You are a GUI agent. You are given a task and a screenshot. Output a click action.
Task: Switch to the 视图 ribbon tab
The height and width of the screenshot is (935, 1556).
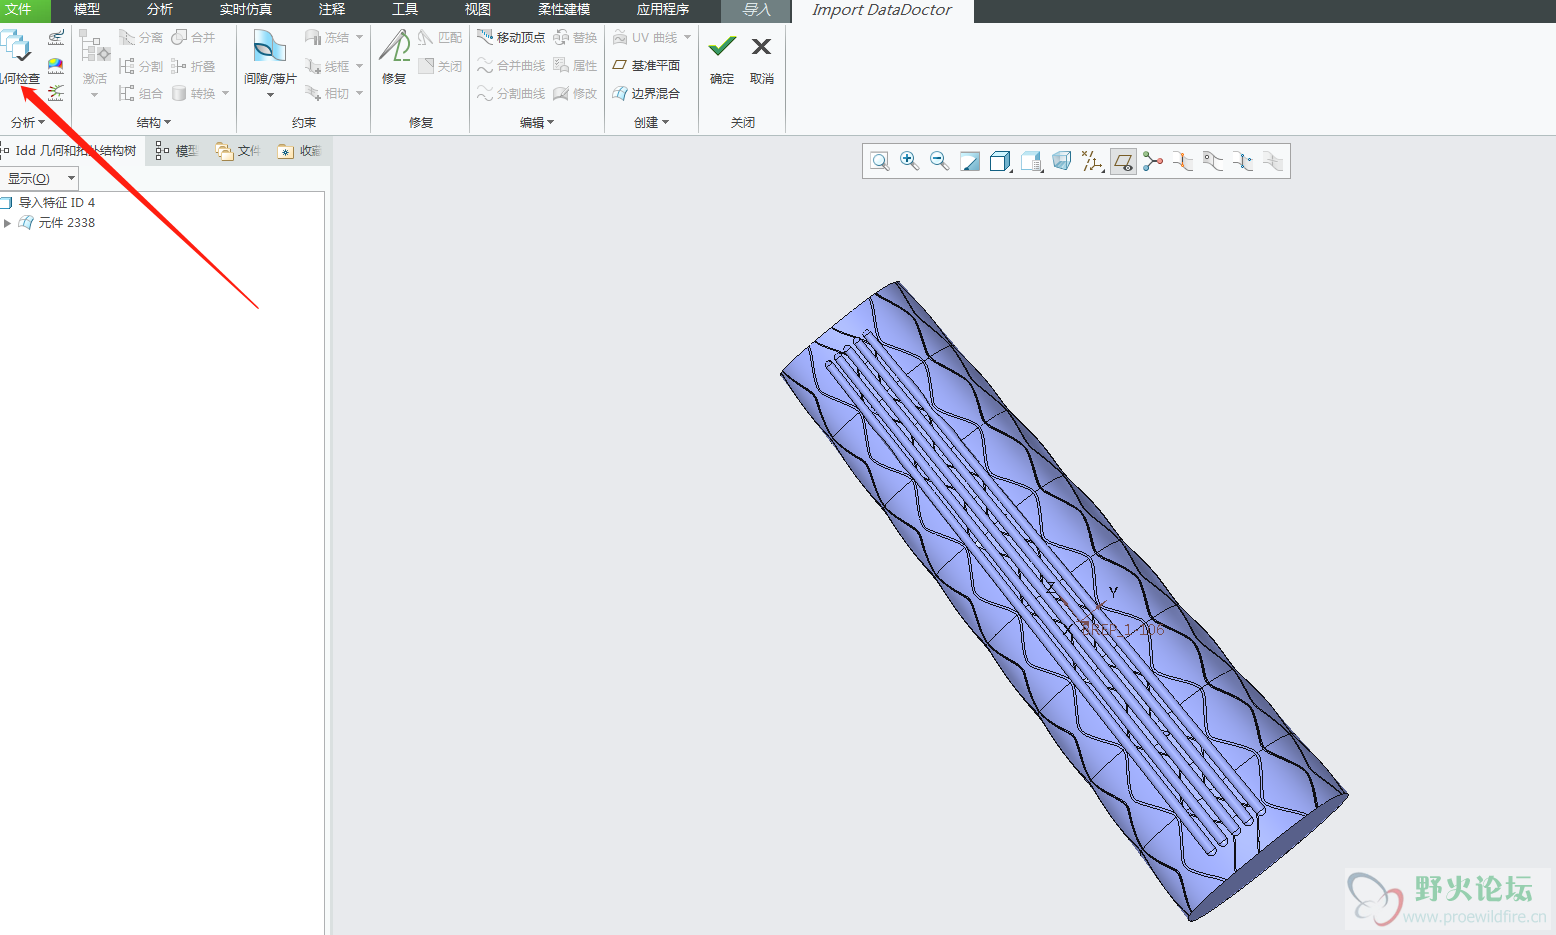point(478,10)
